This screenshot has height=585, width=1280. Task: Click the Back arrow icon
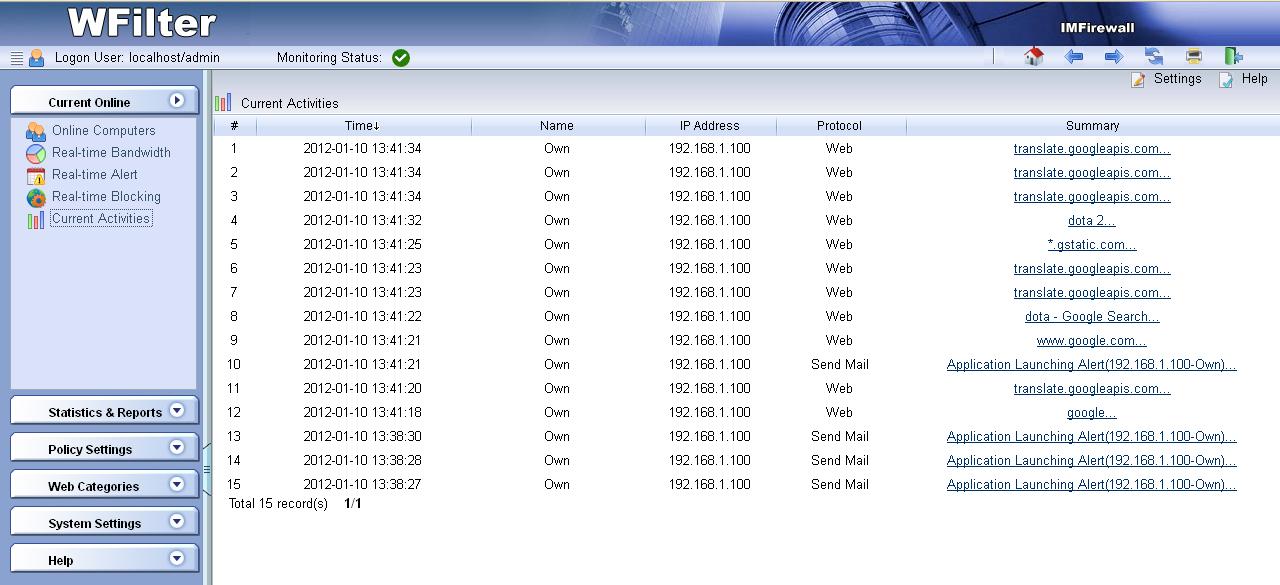[1074, 57]
